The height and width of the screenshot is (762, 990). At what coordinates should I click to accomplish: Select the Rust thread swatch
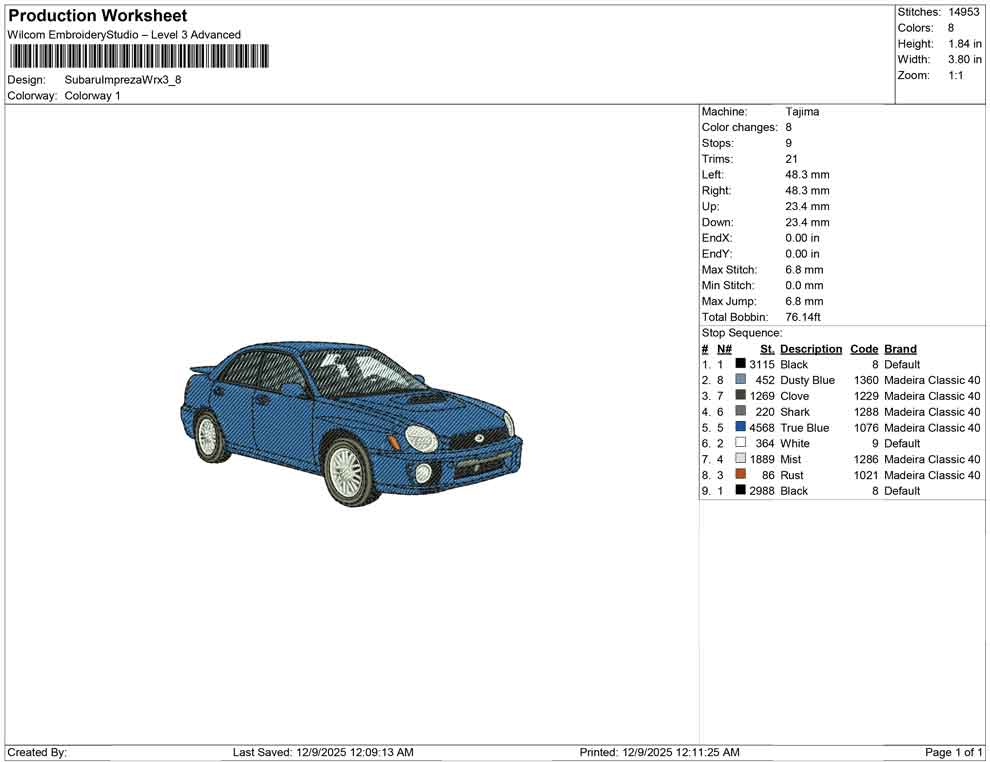point(740,475)
